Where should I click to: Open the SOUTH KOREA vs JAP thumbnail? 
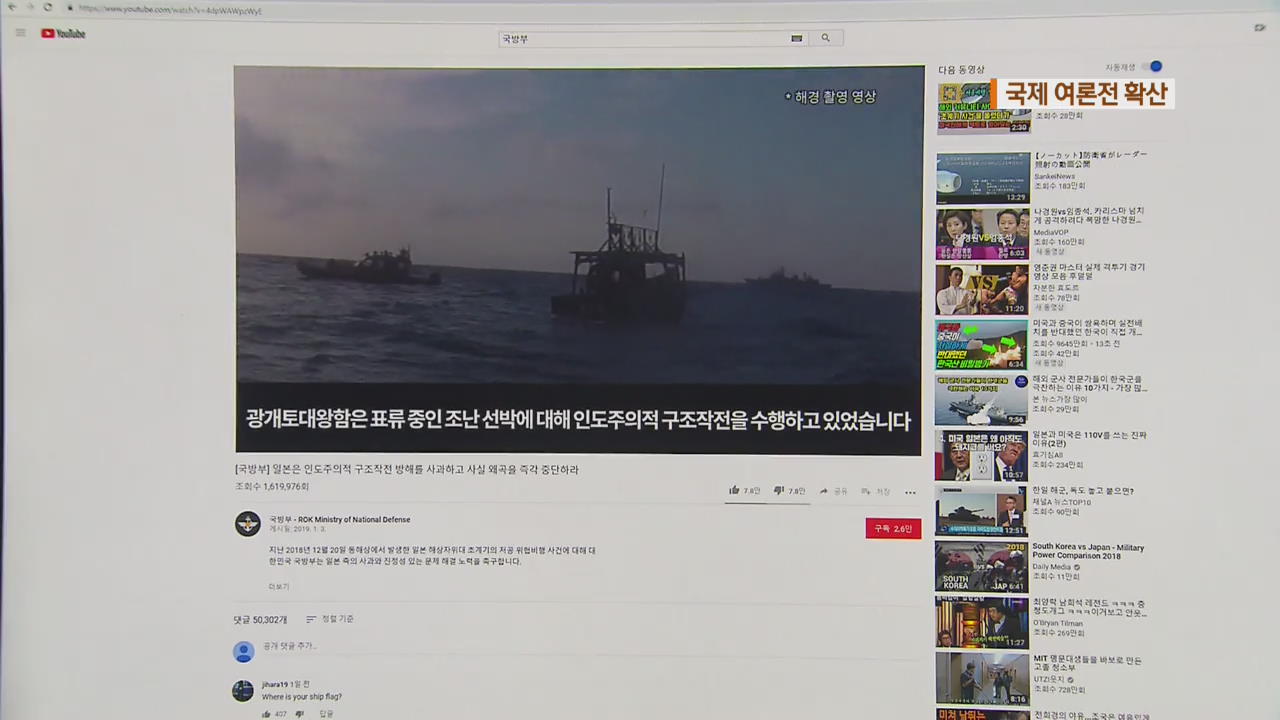(x=981, y=567)
